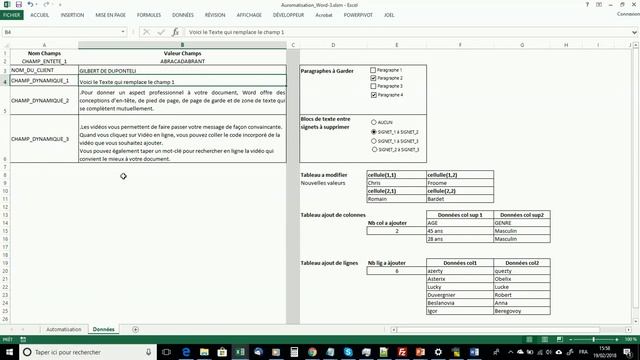Screen dimensions: 640x360
Task: Open File Explorer from taskbar
Action: pyautogui.click(x=204, y=352)
